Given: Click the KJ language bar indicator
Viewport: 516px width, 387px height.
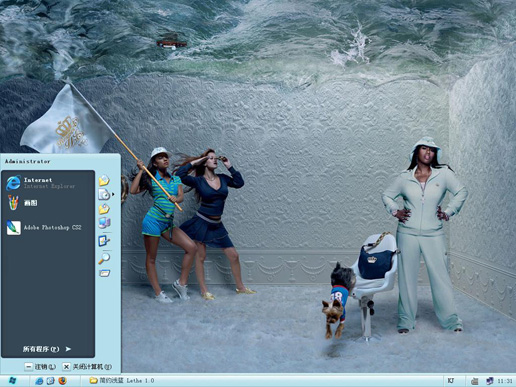Looking at the screenshot, I should 451,380.
